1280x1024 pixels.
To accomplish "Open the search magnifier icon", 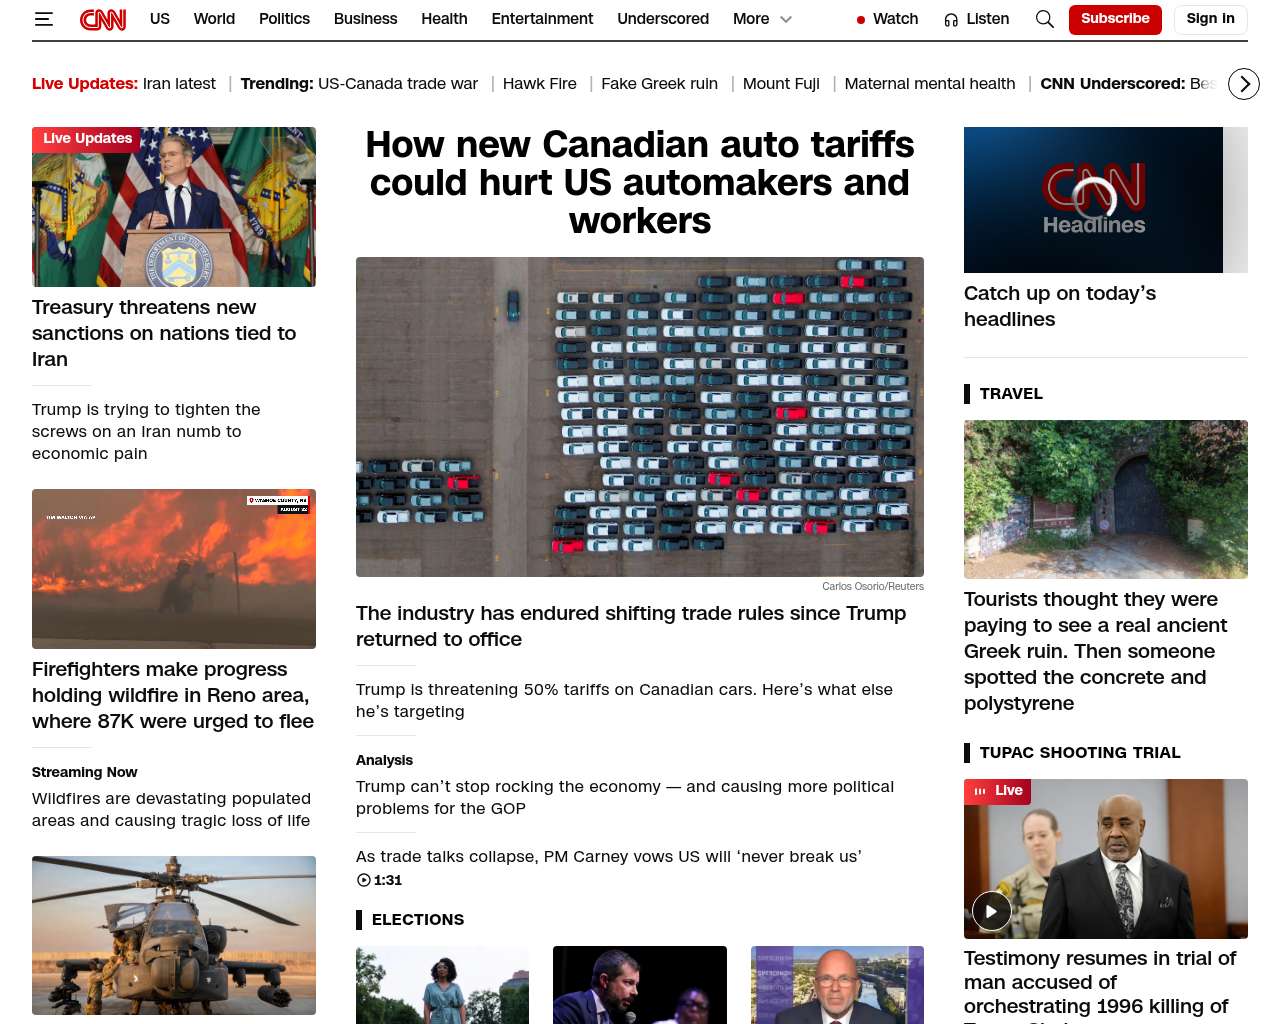I will [1045, 19].
